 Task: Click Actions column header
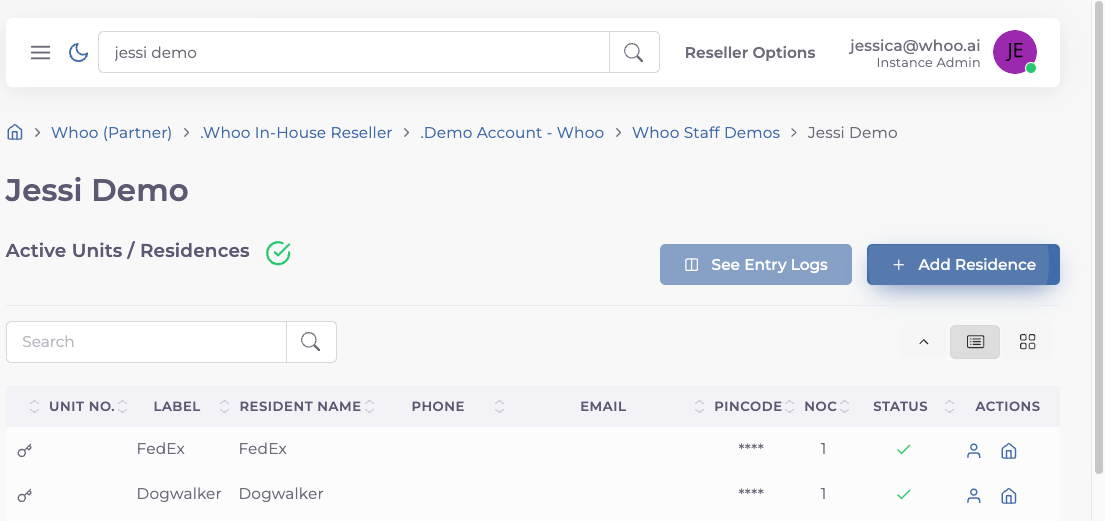(1008, 406)
